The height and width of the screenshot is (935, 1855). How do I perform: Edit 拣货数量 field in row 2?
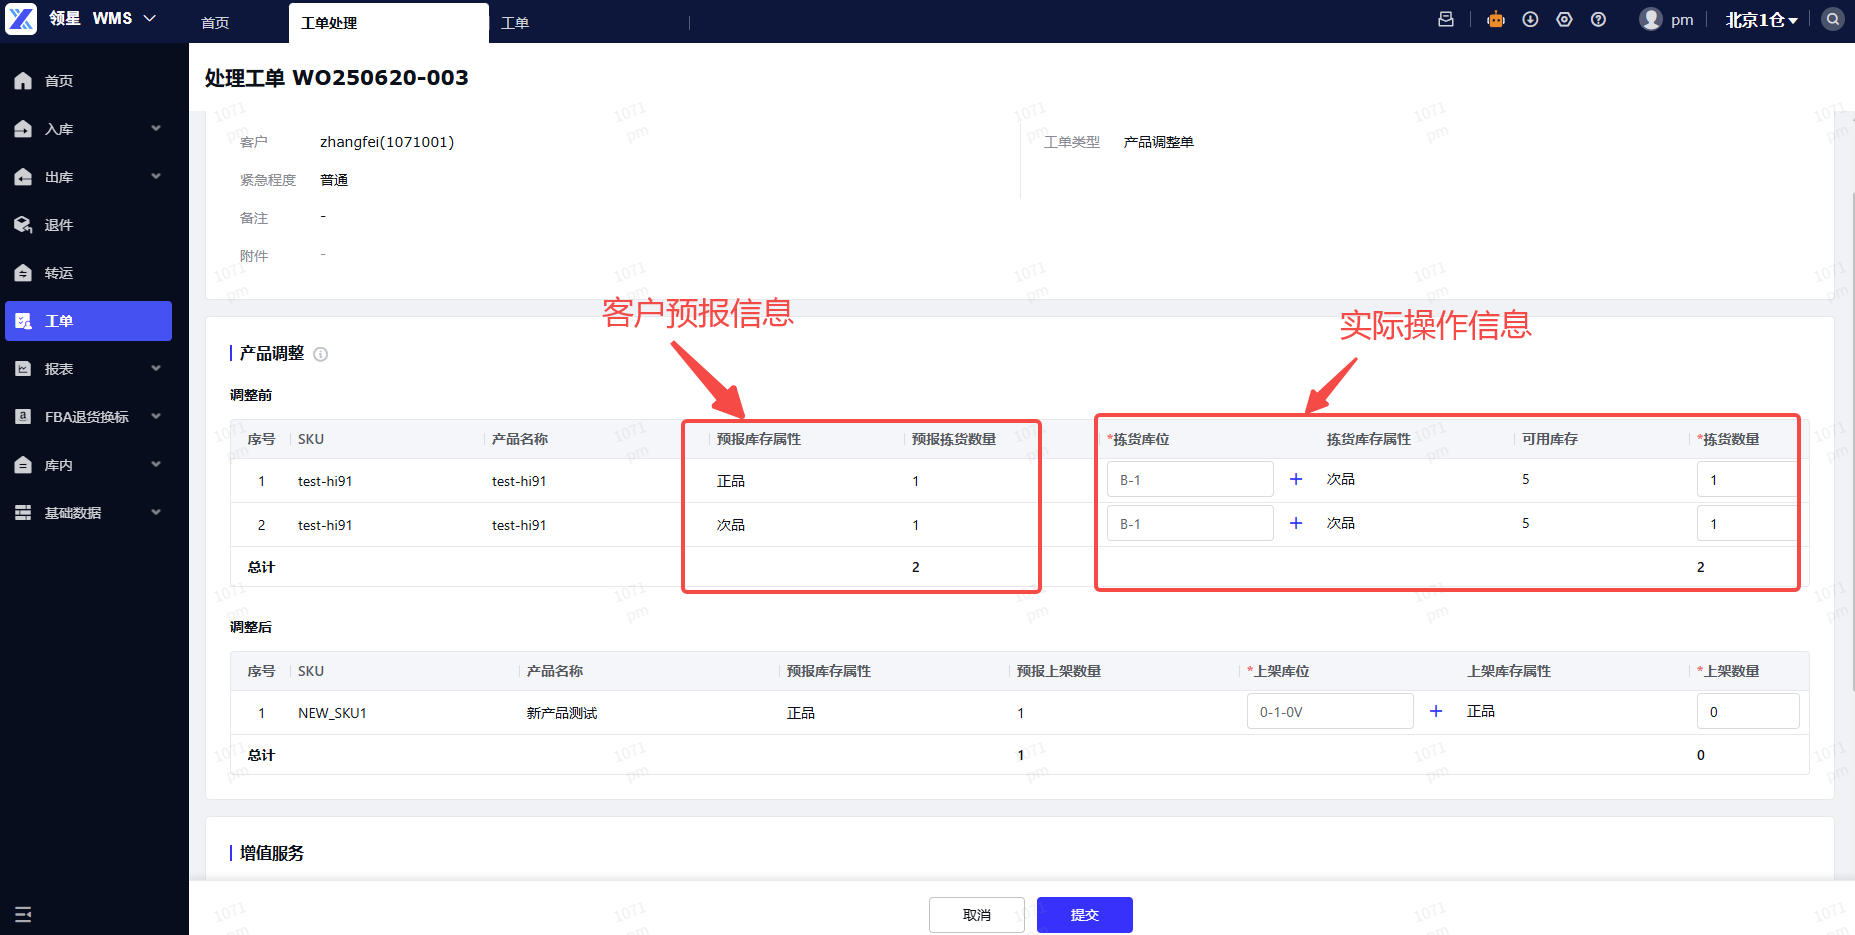(1746, 523)
